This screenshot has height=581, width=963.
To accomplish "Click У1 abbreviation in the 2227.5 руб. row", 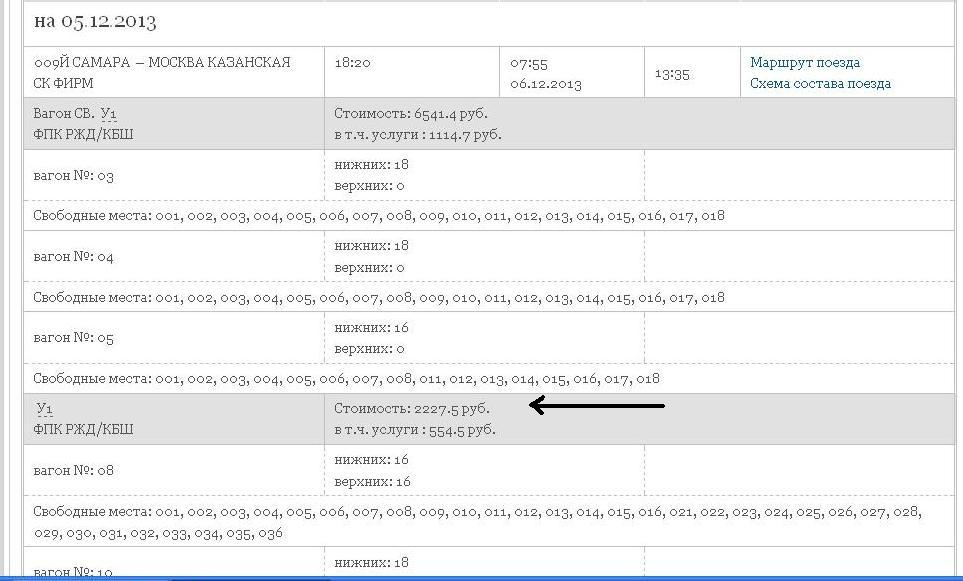I will (44, 409).
